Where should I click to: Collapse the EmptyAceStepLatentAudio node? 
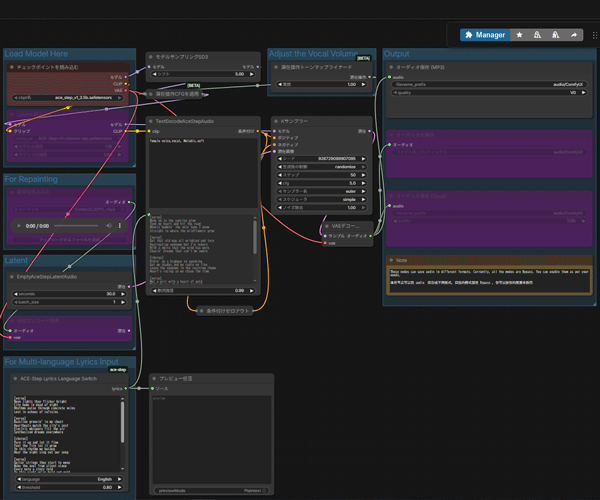click(x=13, y=275)
